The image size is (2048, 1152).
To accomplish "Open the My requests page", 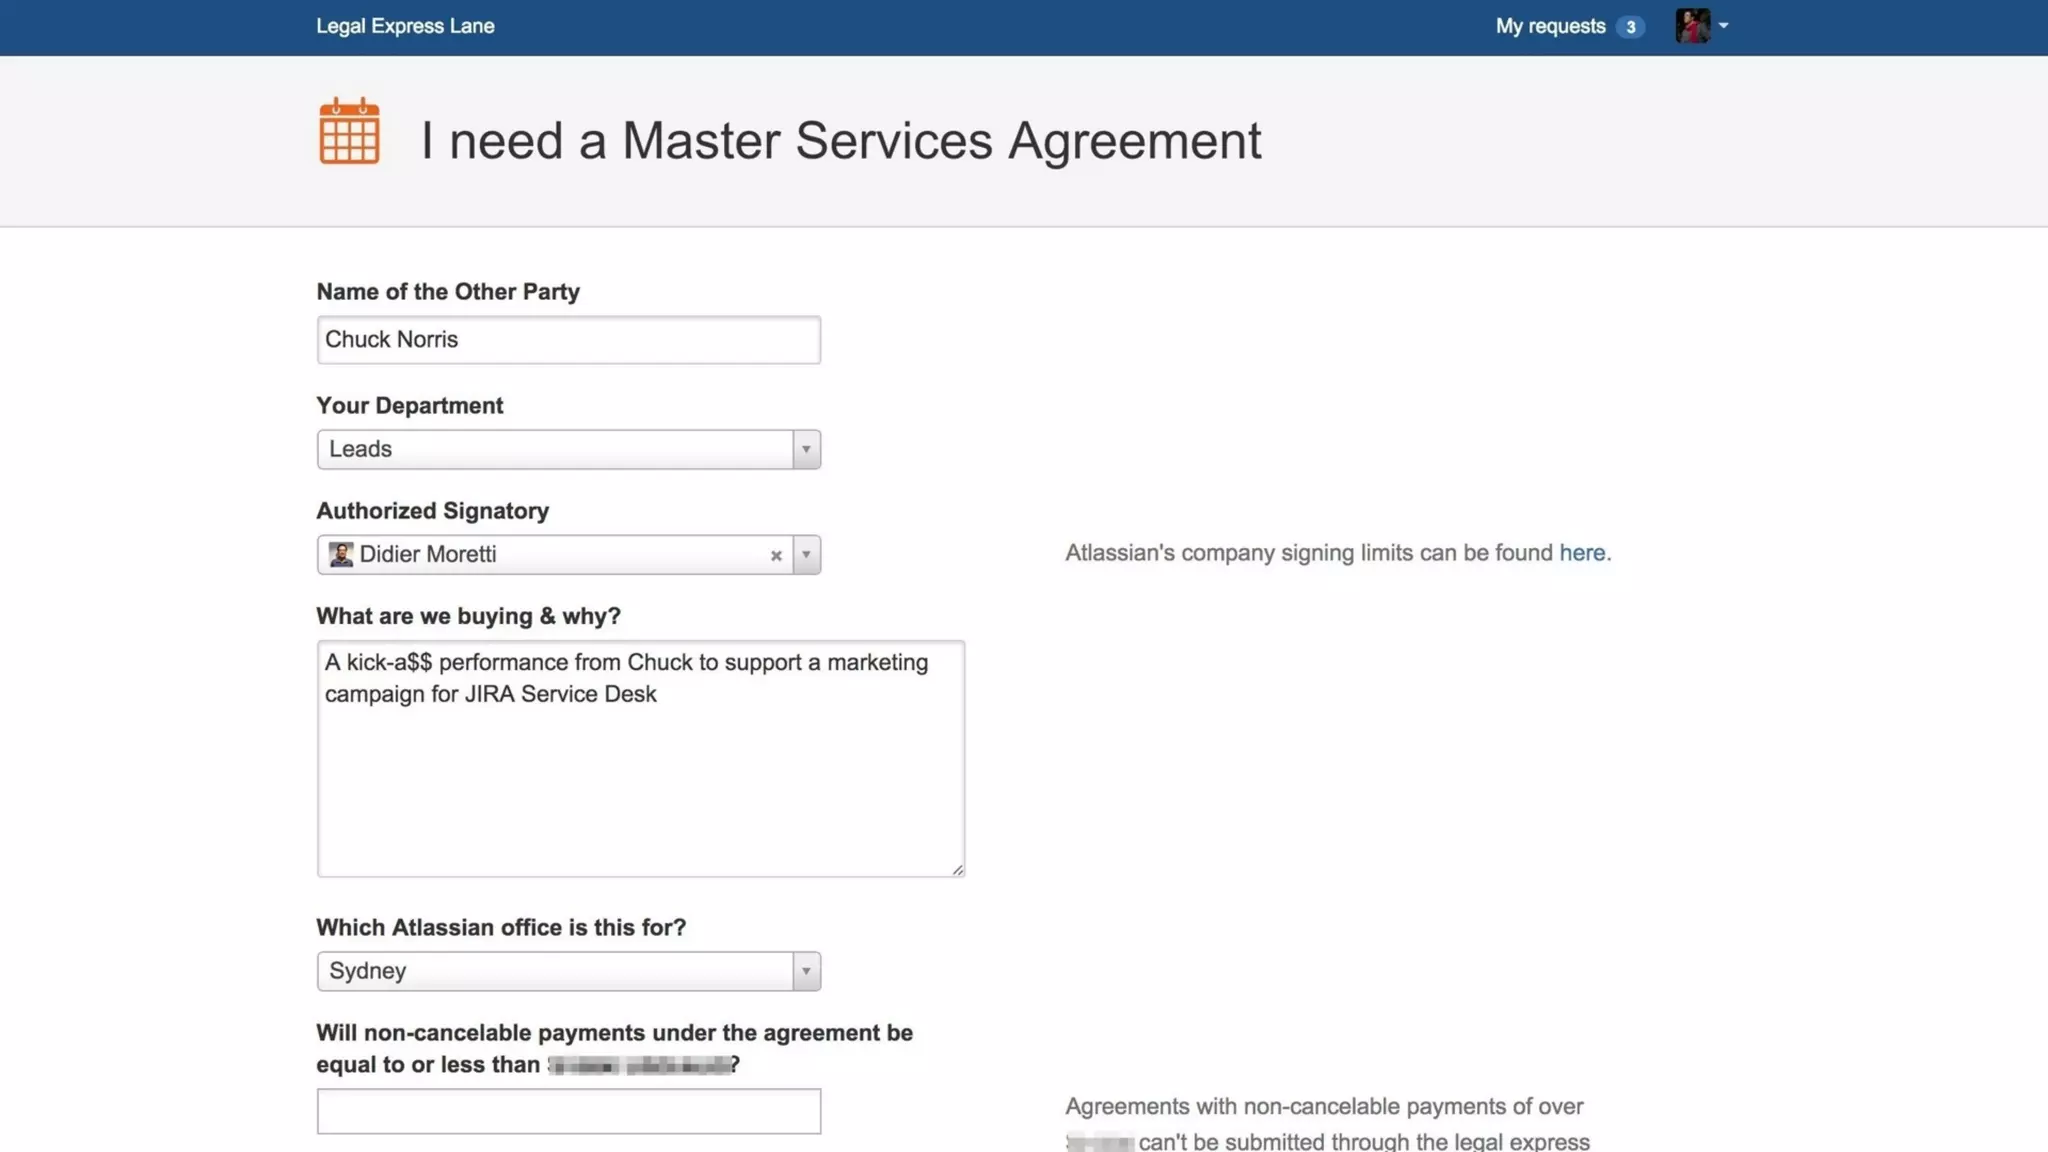I will tap(1550, 27).
